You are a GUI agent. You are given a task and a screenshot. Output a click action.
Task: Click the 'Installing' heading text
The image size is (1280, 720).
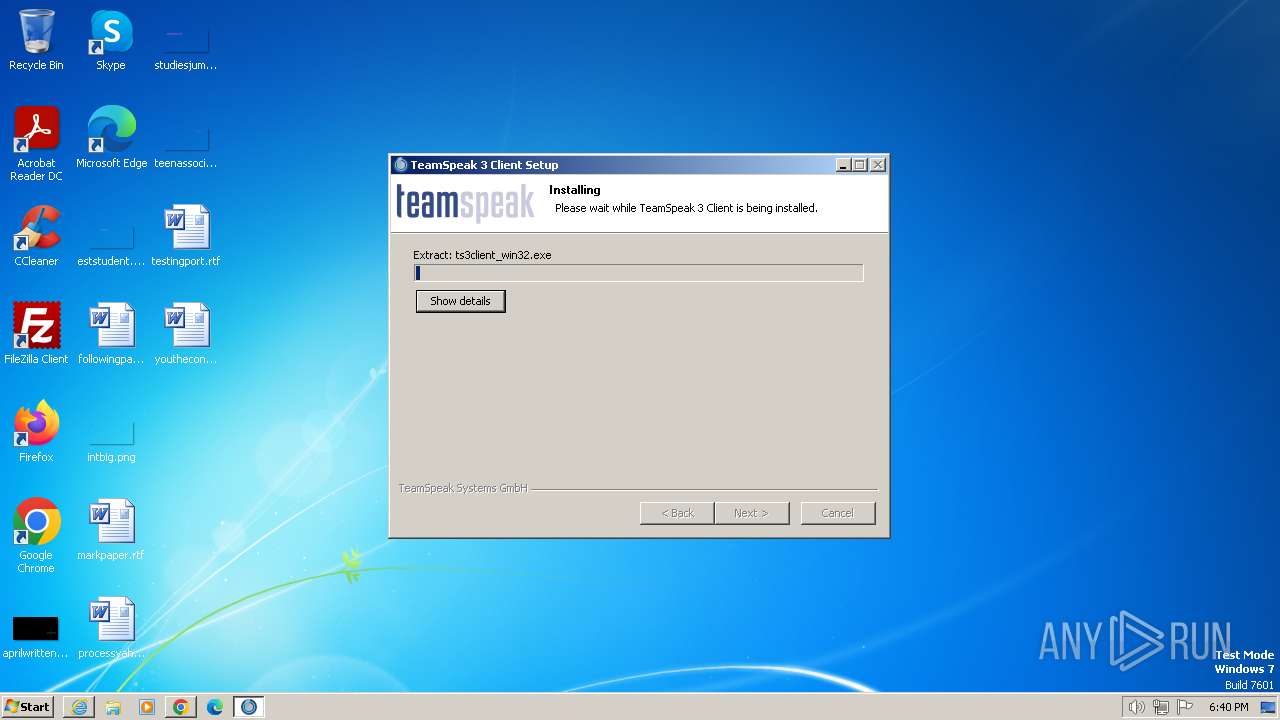pos(574,190)
